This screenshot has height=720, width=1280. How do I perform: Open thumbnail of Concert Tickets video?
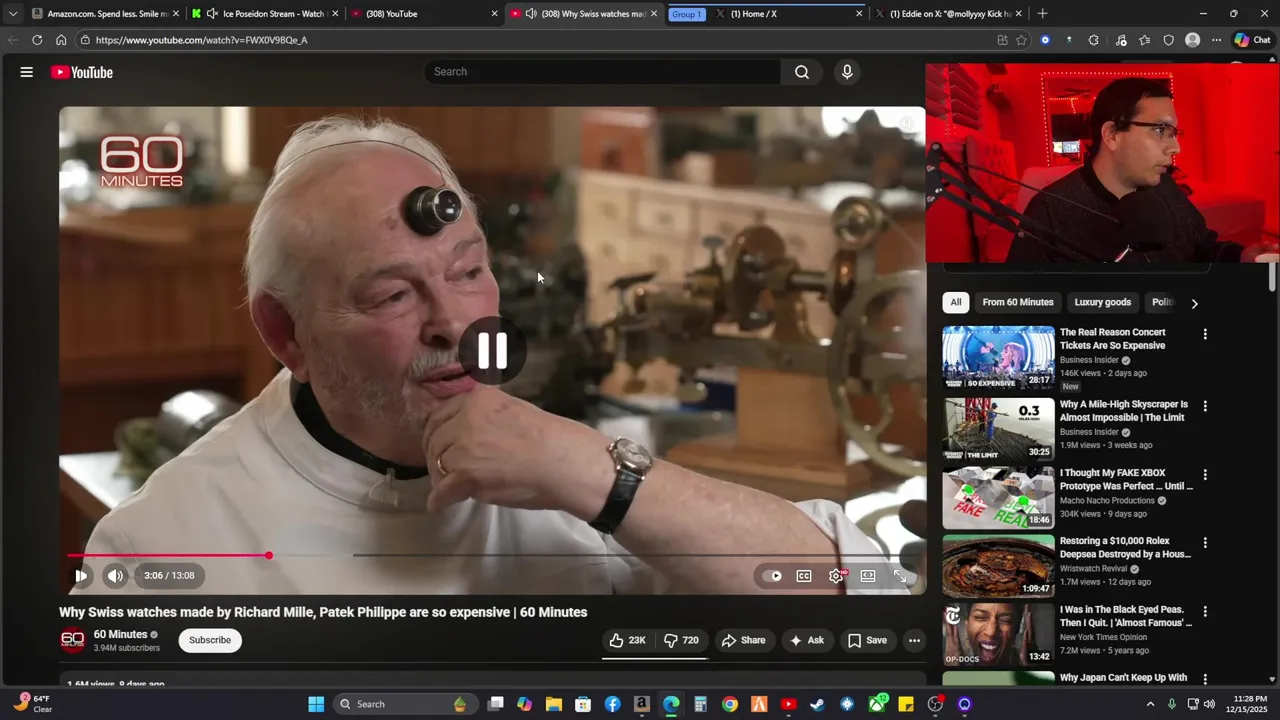tap(998, 357)
